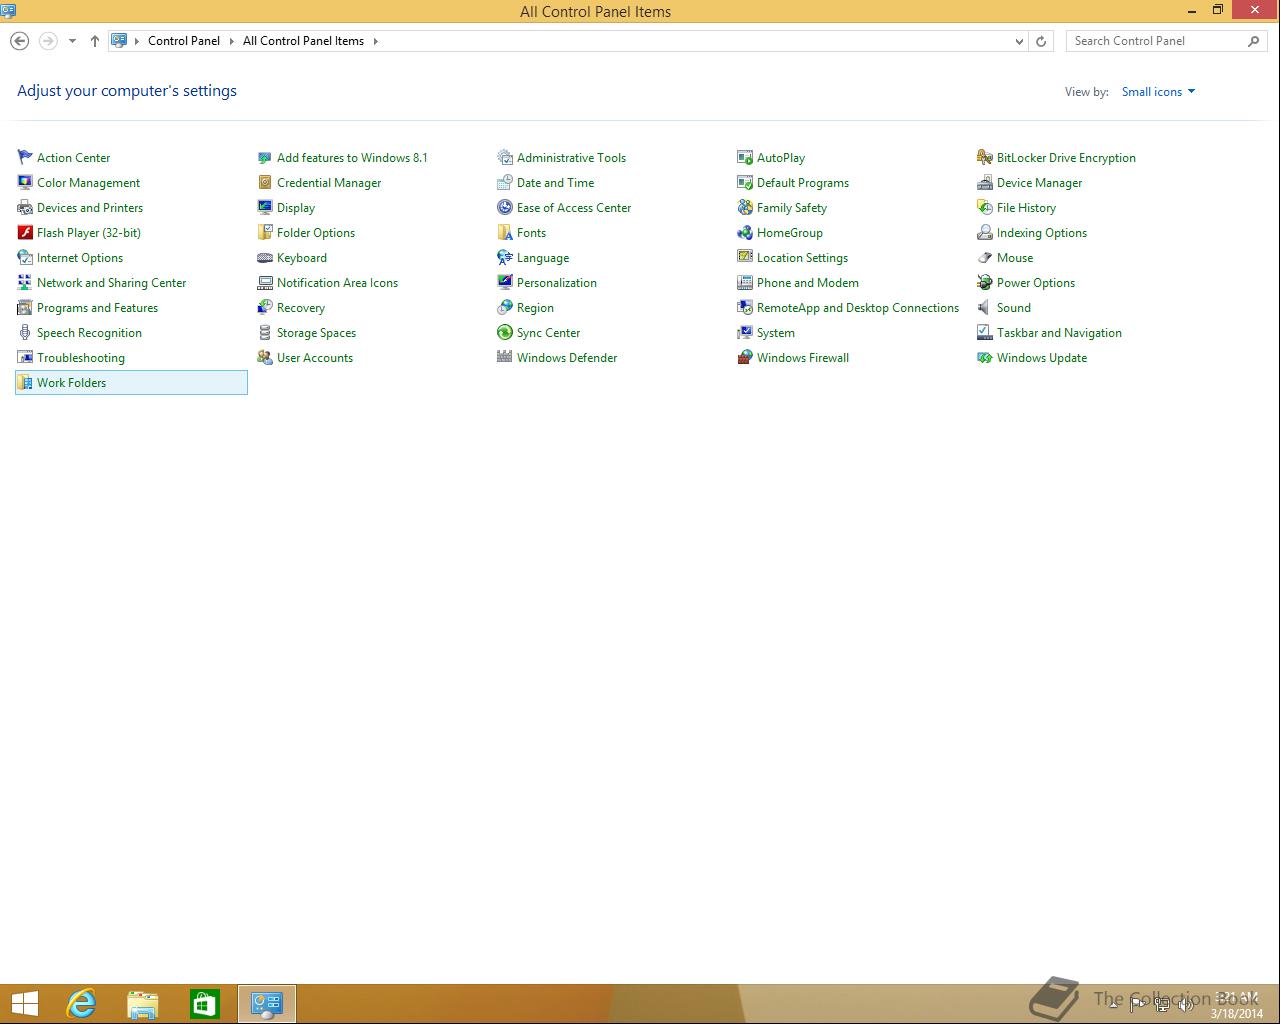Open File Explorer from the taskbar
This screenshot has height=1024, width=1280.
coord(143,1003)
